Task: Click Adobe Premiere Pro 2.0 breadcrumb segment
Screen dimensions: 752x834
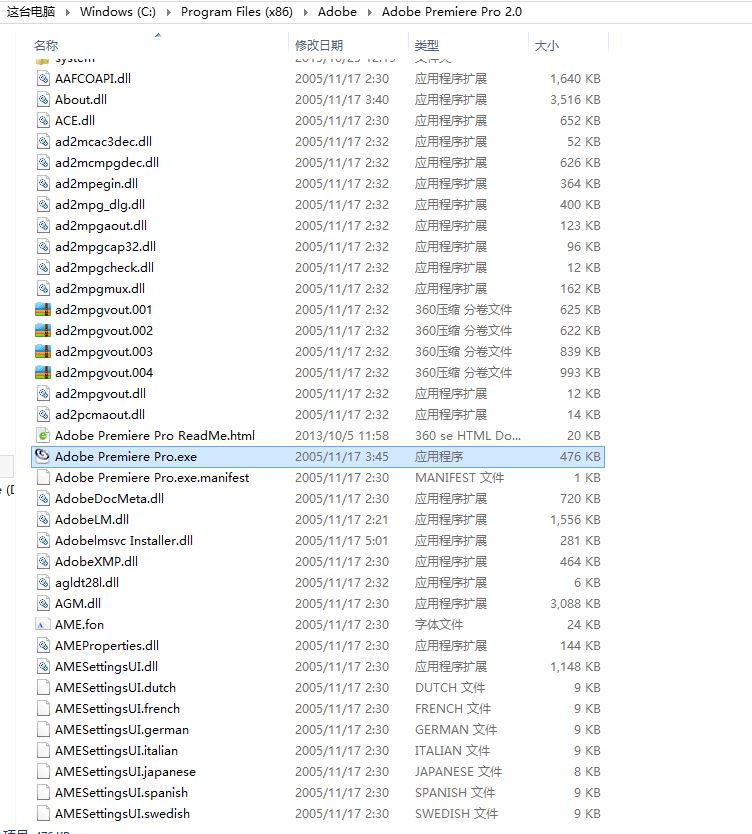Action: pos(452,12)
